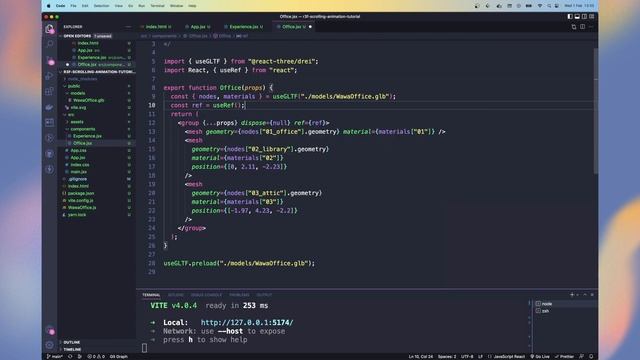Switch to the DEBUG CONSOLE panel tab
Image resolution: width=640 pixels, height=360 pixels.
[206, 295]
